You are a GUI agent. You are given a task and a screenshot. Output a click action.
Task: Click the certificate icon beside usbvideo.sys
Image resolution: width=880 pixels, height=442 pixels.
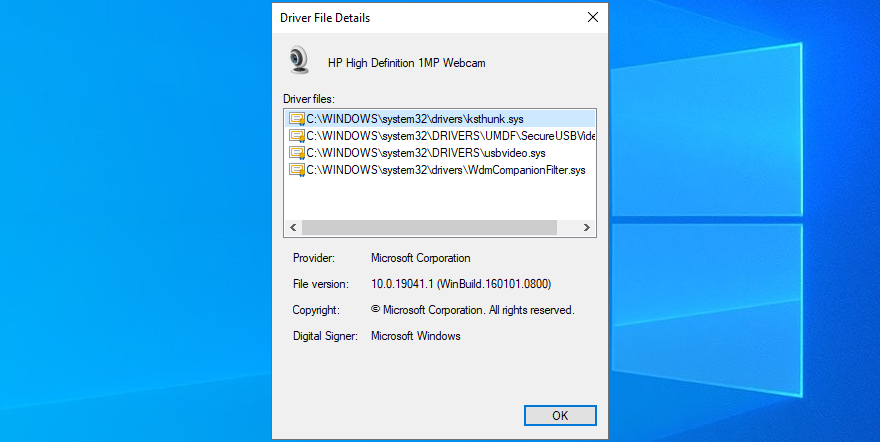click(297, 153)
